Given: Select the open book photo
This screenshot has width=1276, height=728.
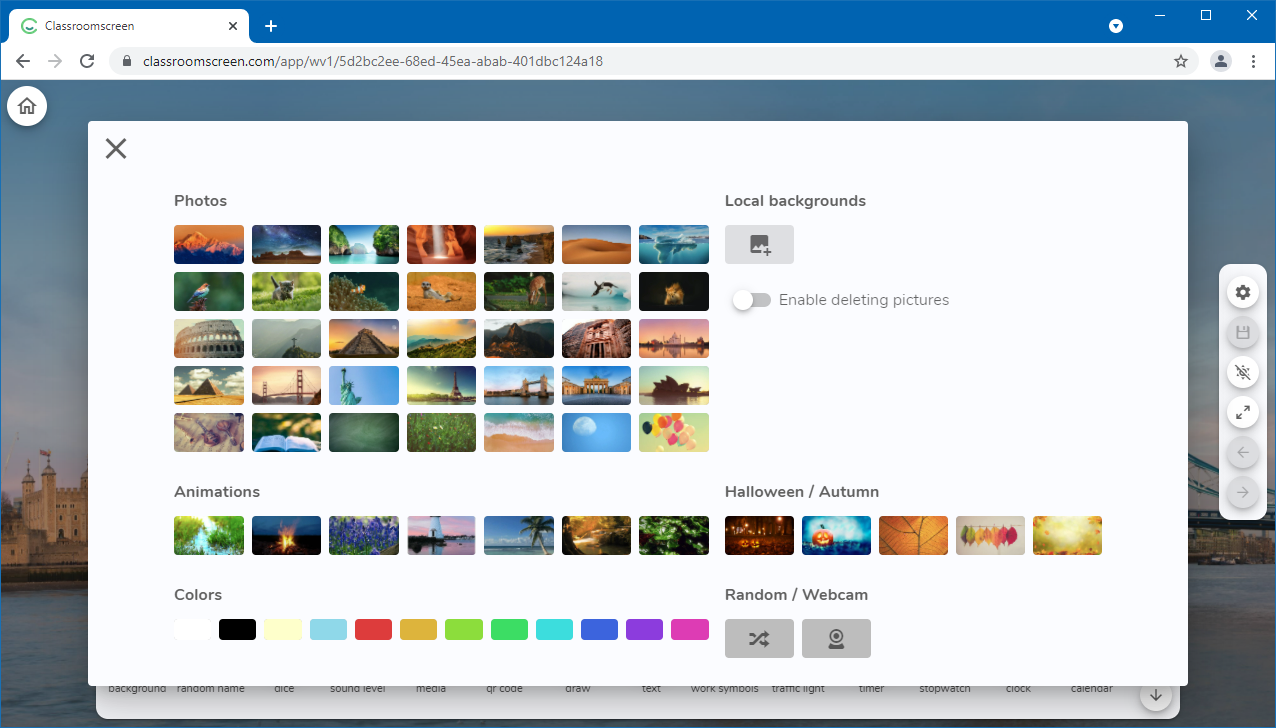Looking at the screenshot, I should [x=286, y=433].
